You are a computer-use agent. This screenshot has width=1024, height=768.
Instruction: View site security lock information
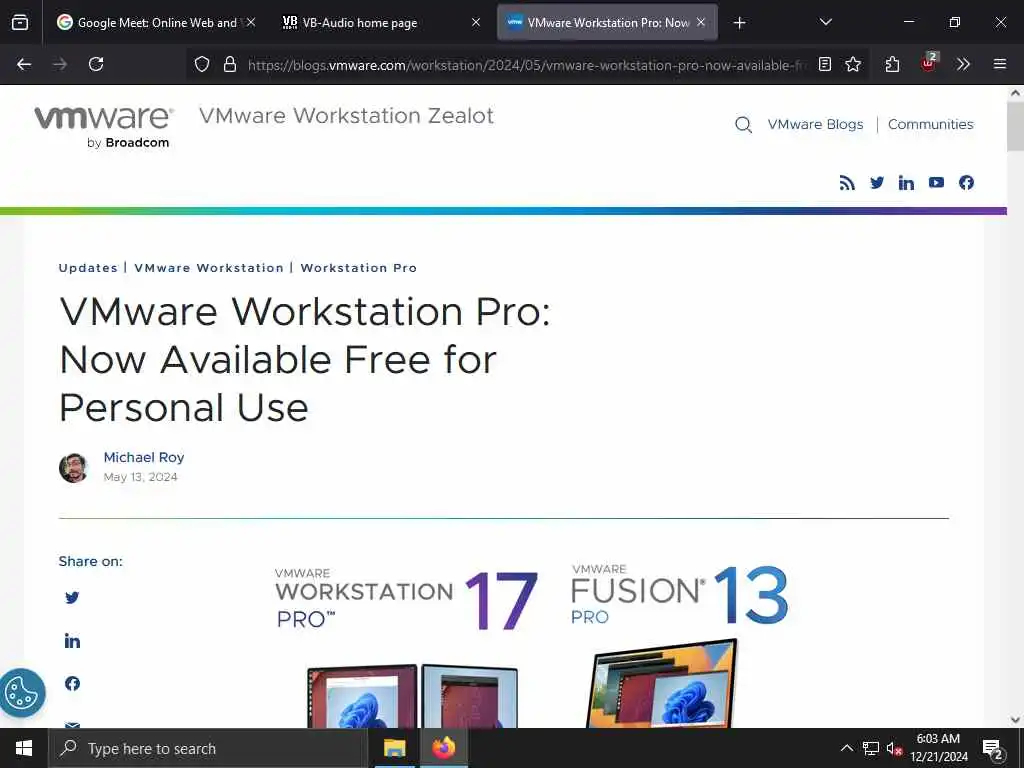(230, 64)
